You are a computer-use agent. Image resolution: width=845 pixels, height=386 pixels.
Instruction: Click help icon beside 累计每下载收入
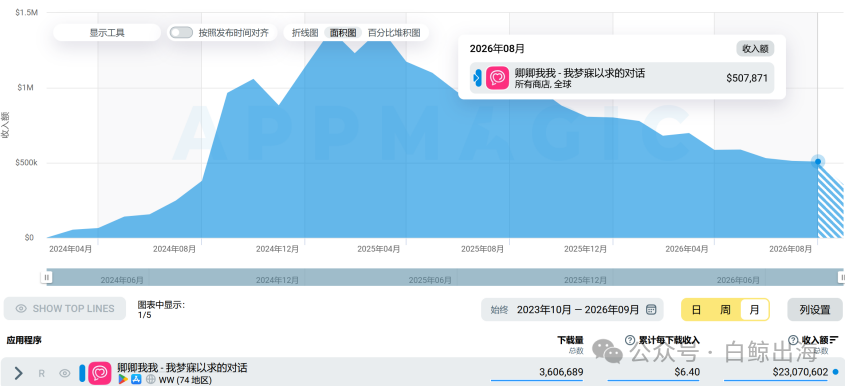629,340
